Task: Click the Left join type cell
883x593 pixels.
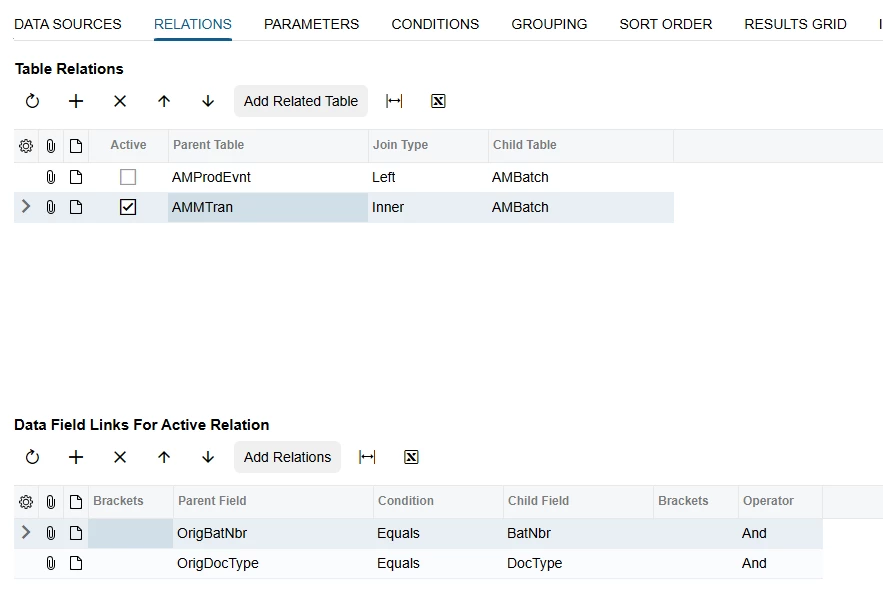Action: pos(428,177)
